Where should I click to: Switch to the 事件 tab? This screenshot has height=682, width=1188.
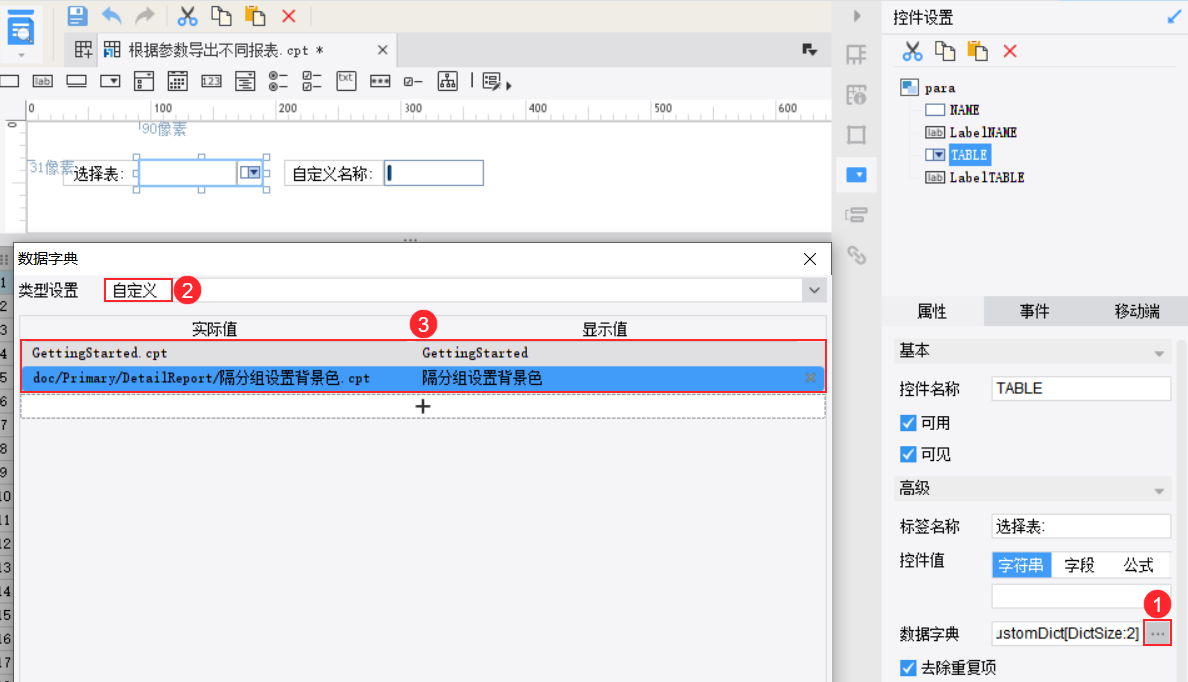pyautogui.click(x=1034, y=311)
